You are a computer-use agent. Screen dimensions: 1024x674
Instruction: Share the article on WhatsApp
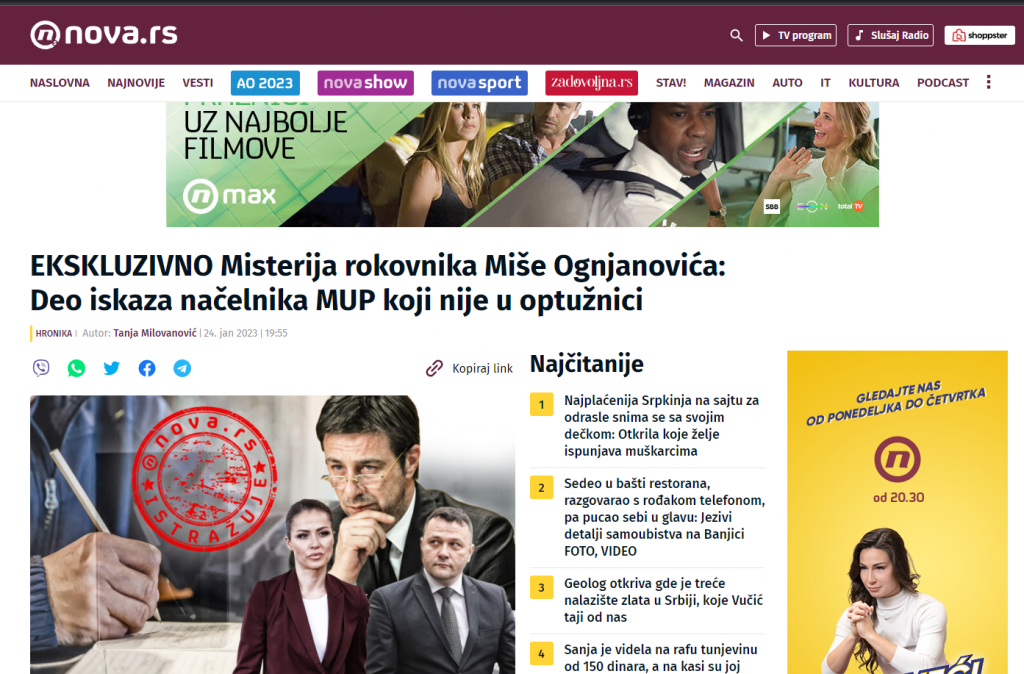click(x=76, y=368)
